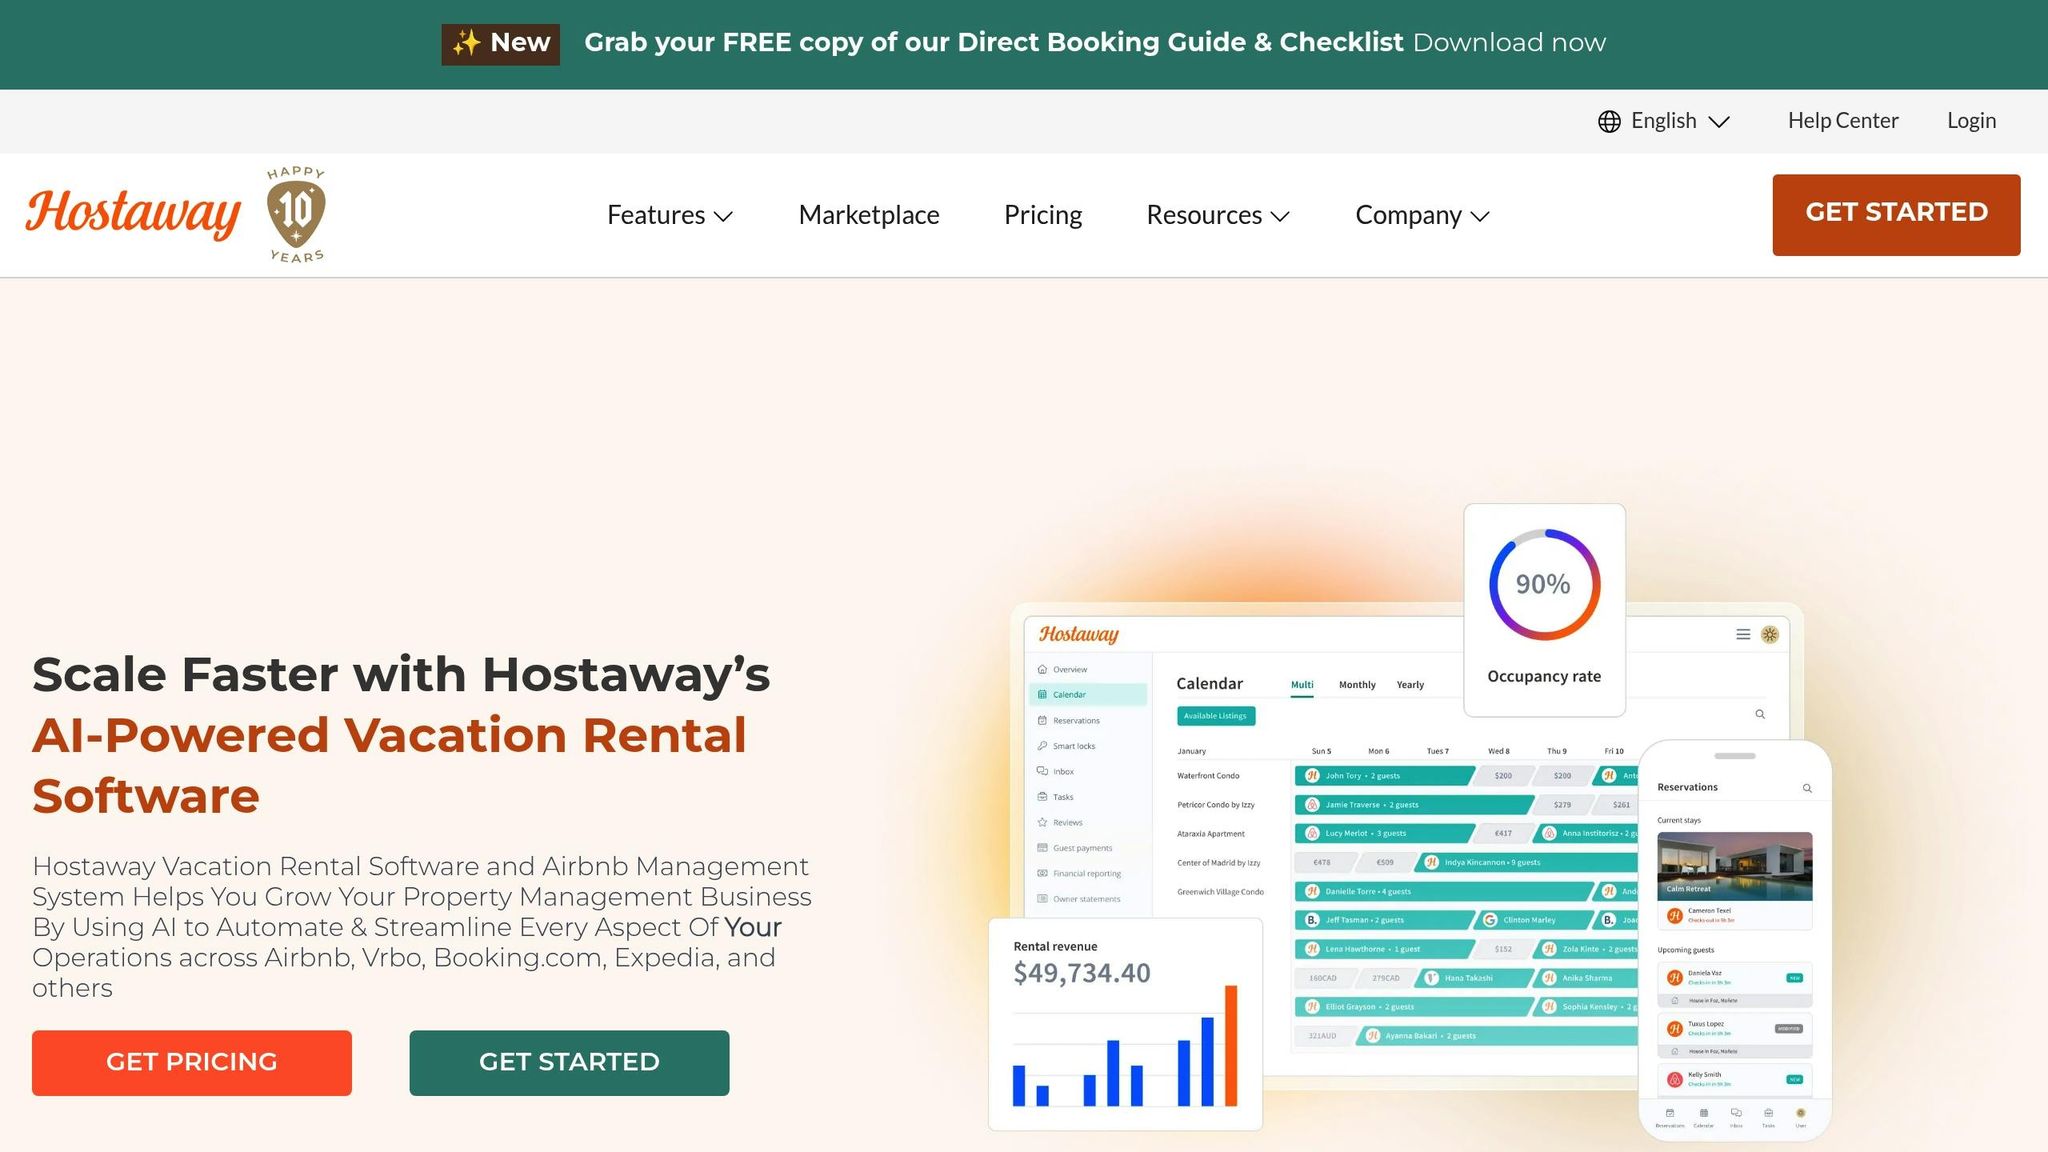
Task: Open the Pricing menu item
Action: click(x=1042, y=215)
